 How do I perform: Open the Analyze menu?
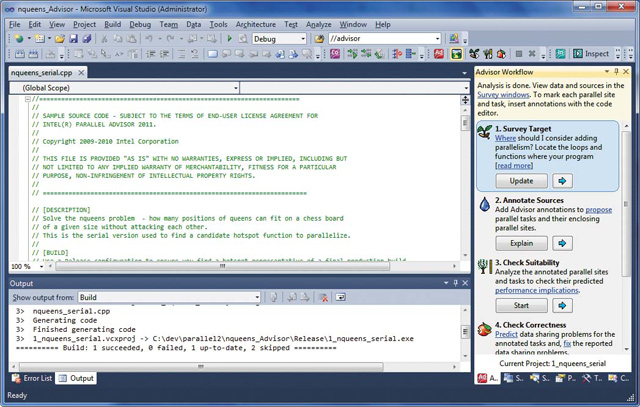[318, 24]
